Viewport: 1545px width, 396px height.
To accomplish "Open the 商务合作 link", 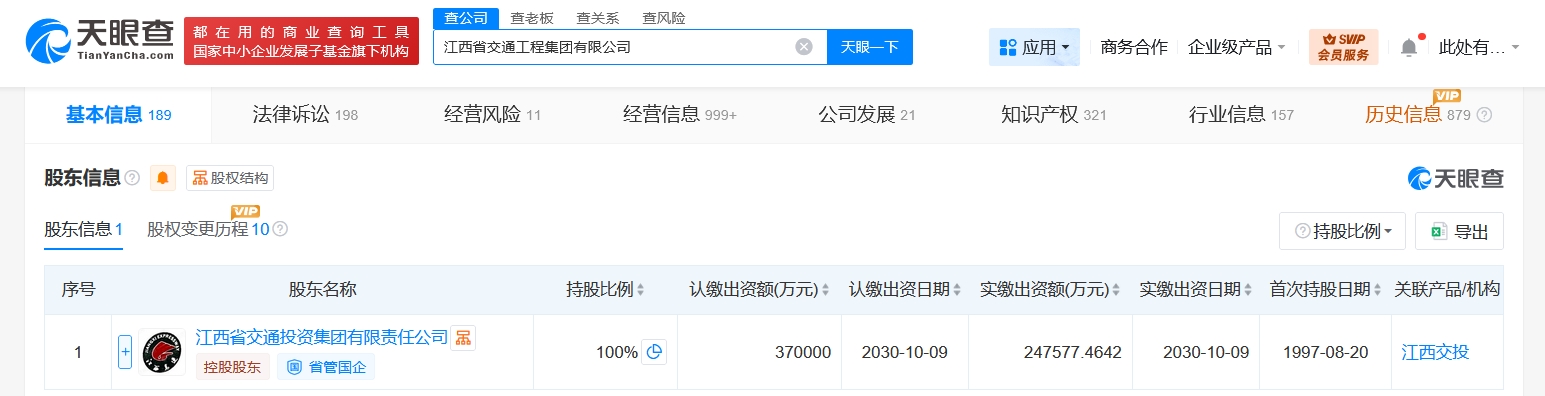I will coord(1134,47).
